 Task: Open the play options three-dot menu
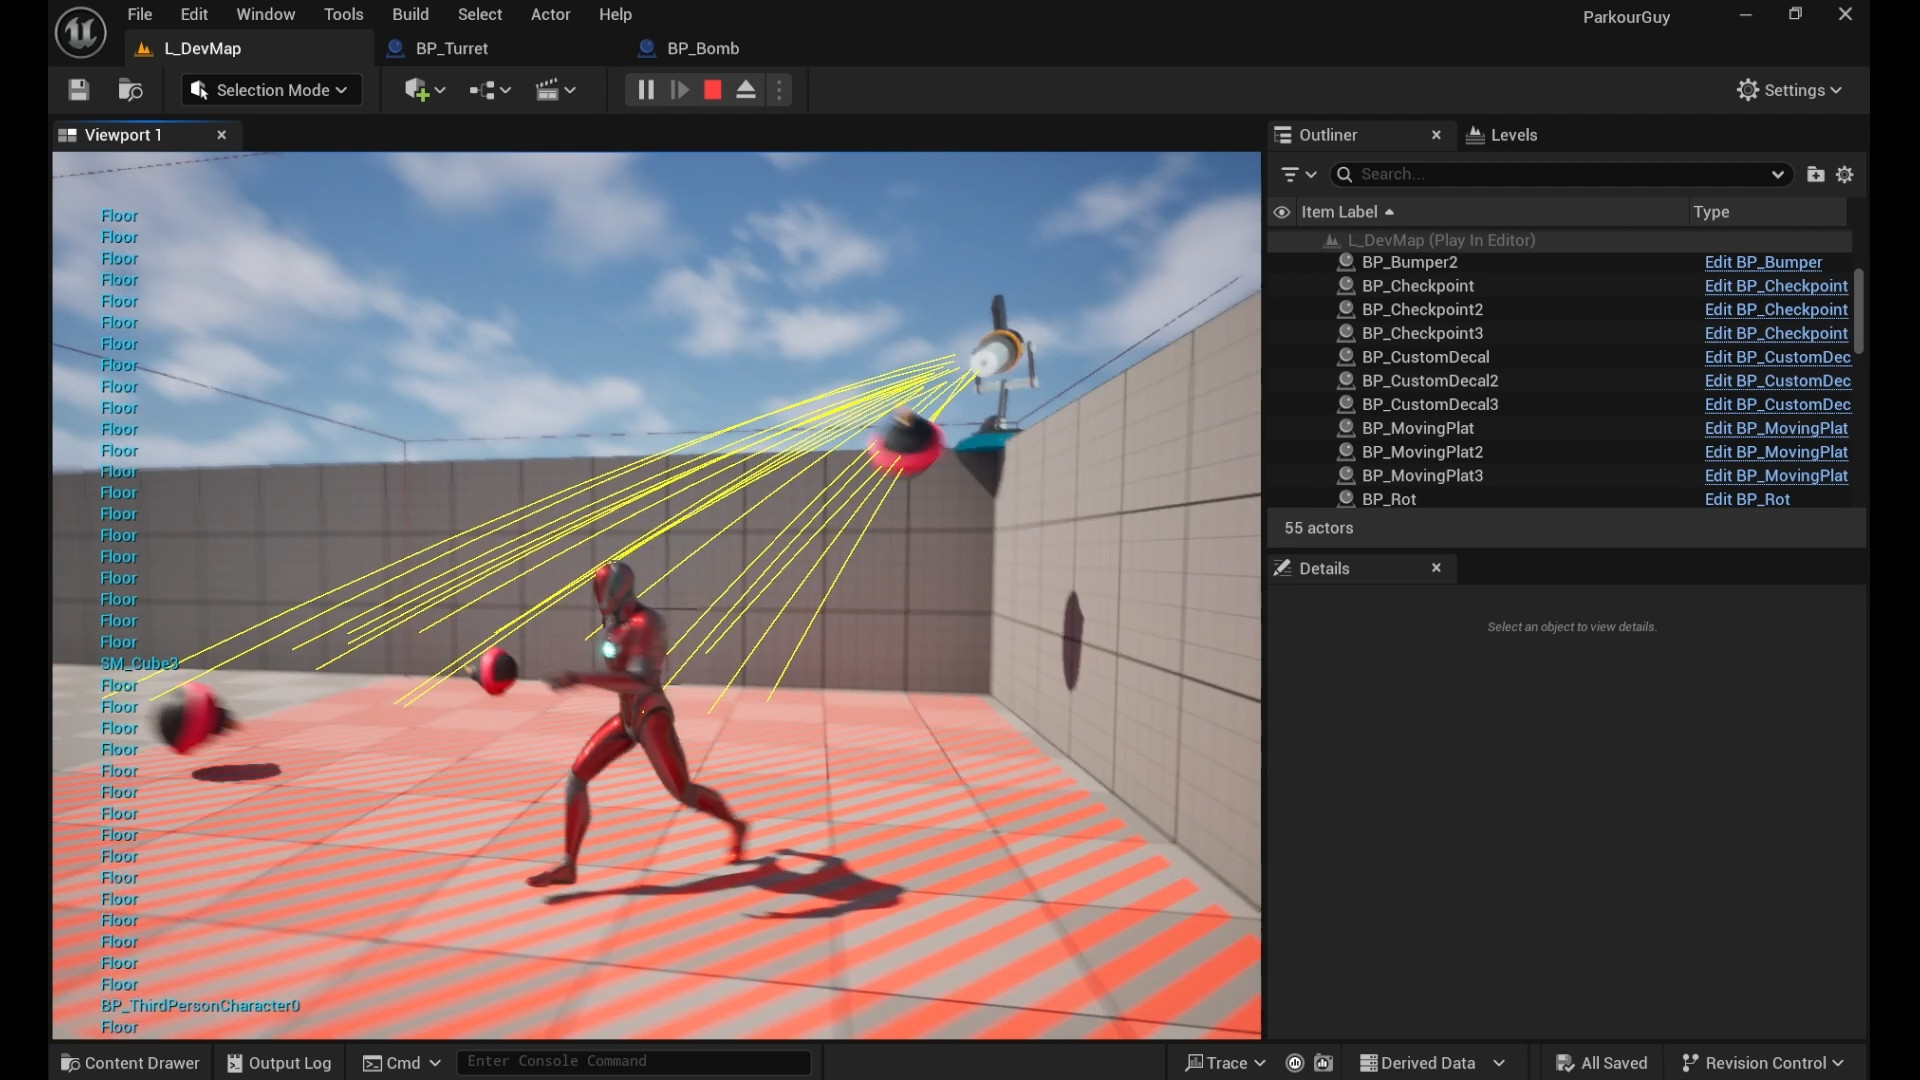779,90
